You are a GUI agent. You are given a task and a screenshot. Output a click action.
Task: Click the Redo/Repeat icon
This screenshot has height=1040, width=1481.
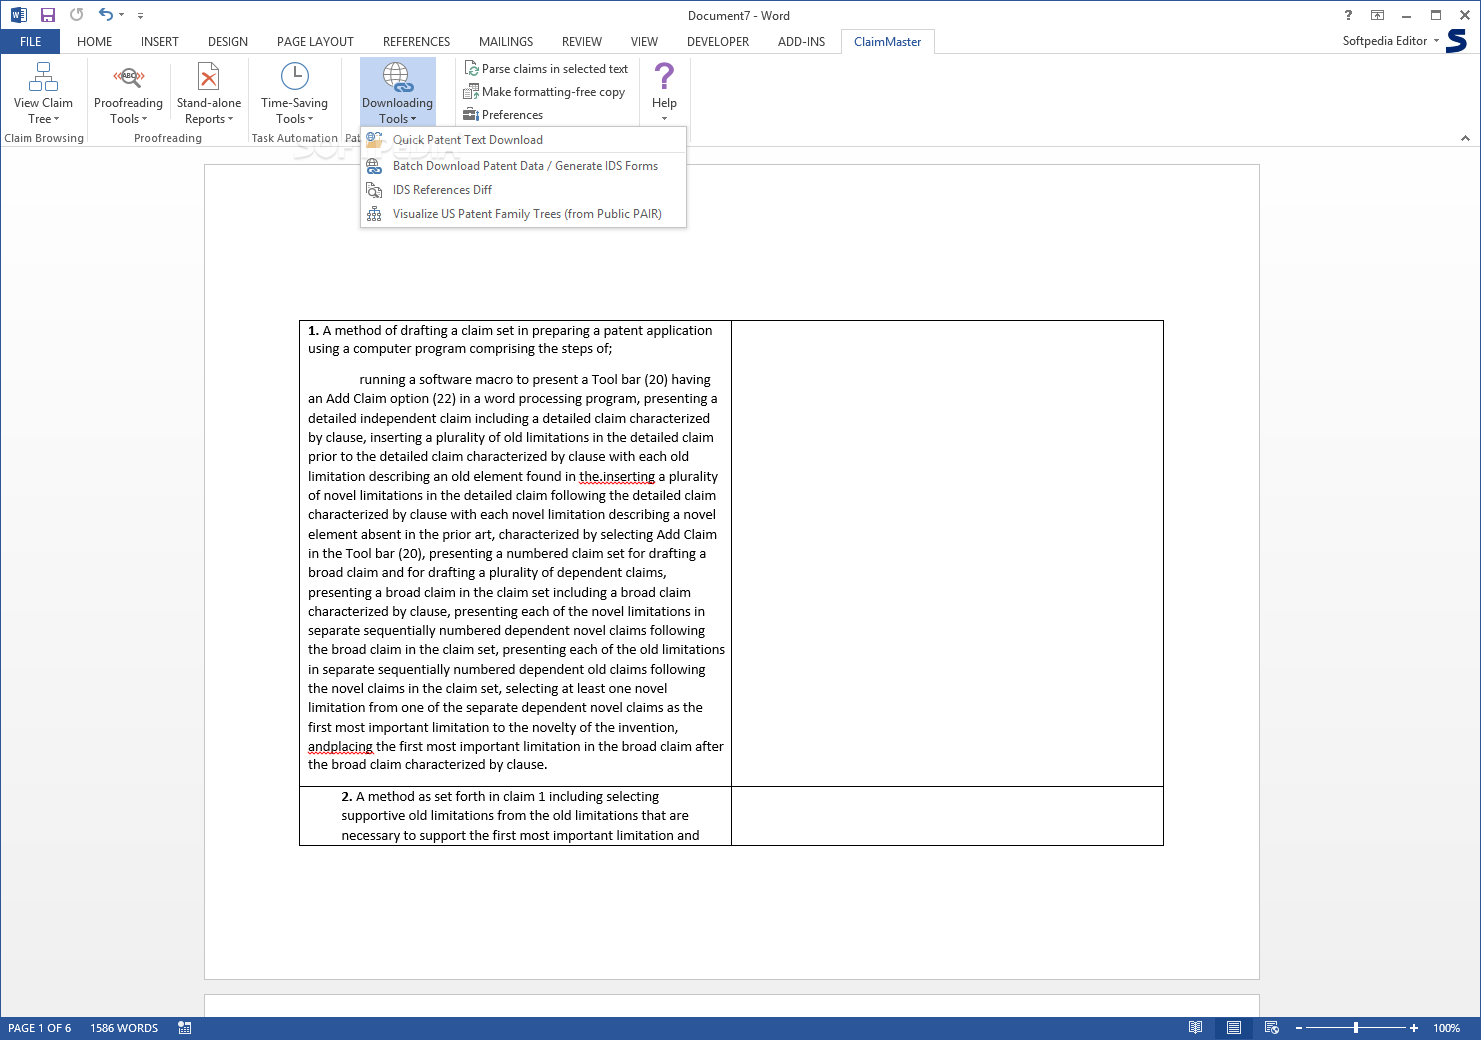77,15
